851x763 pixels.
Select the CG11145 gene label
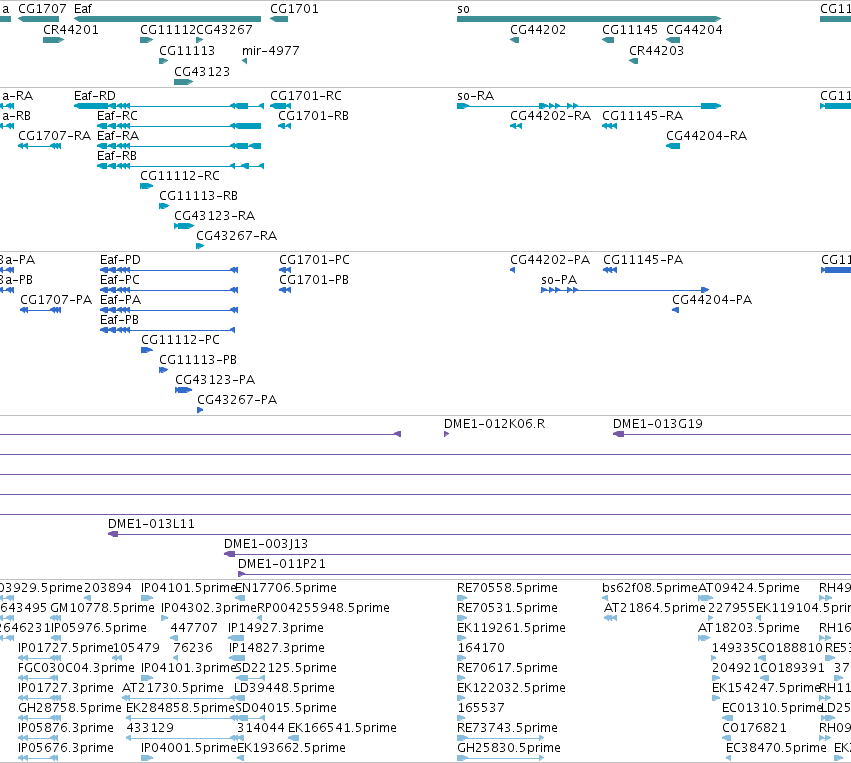click(x=630, y=30)
